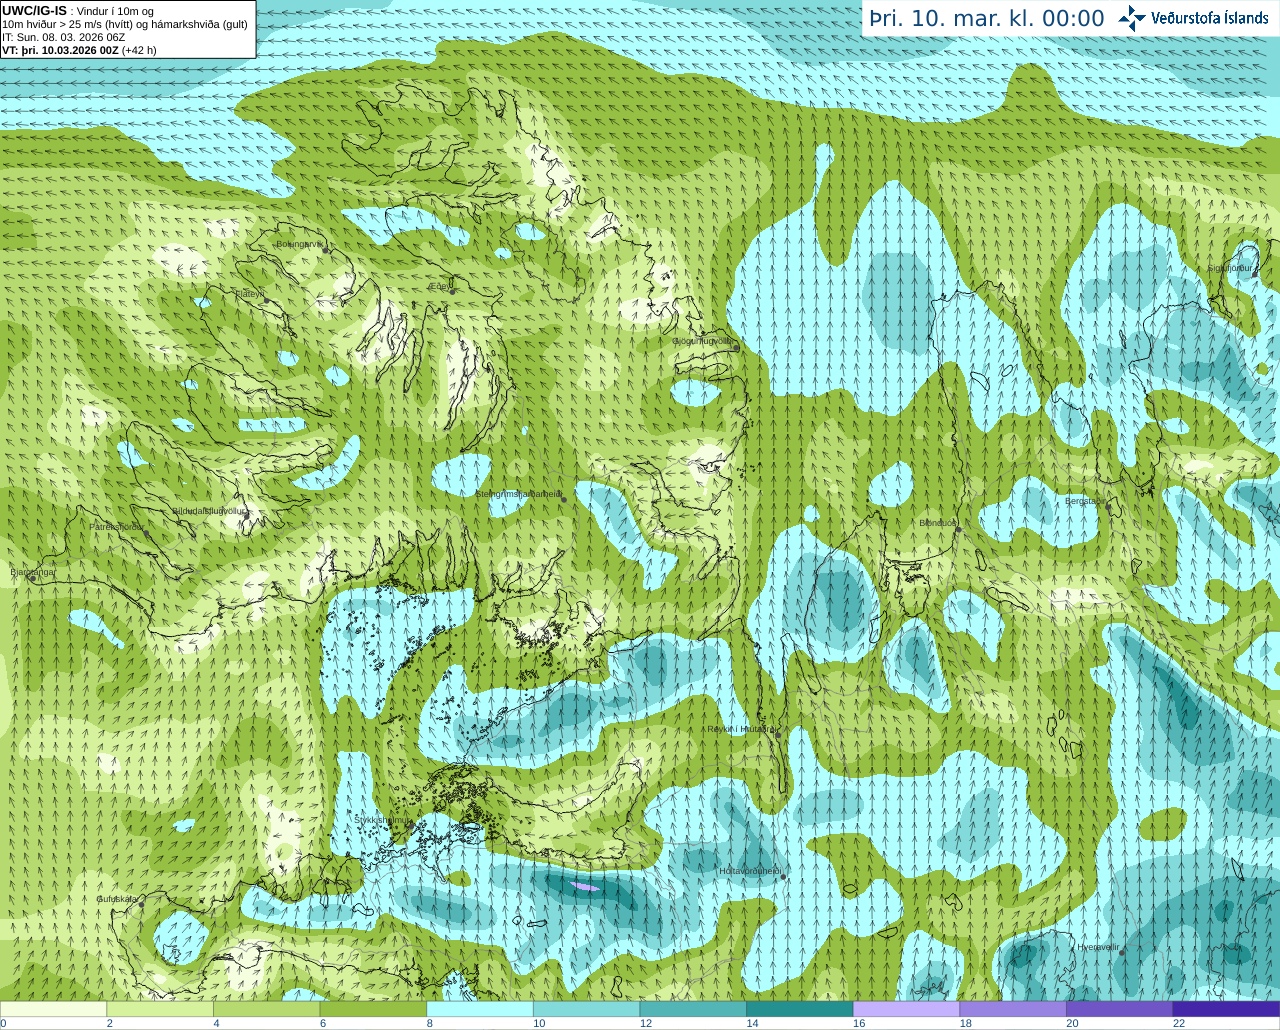Click the Bjargtangar station dot
Viewport: 1280px width, 1030px height.
point(32,578)
